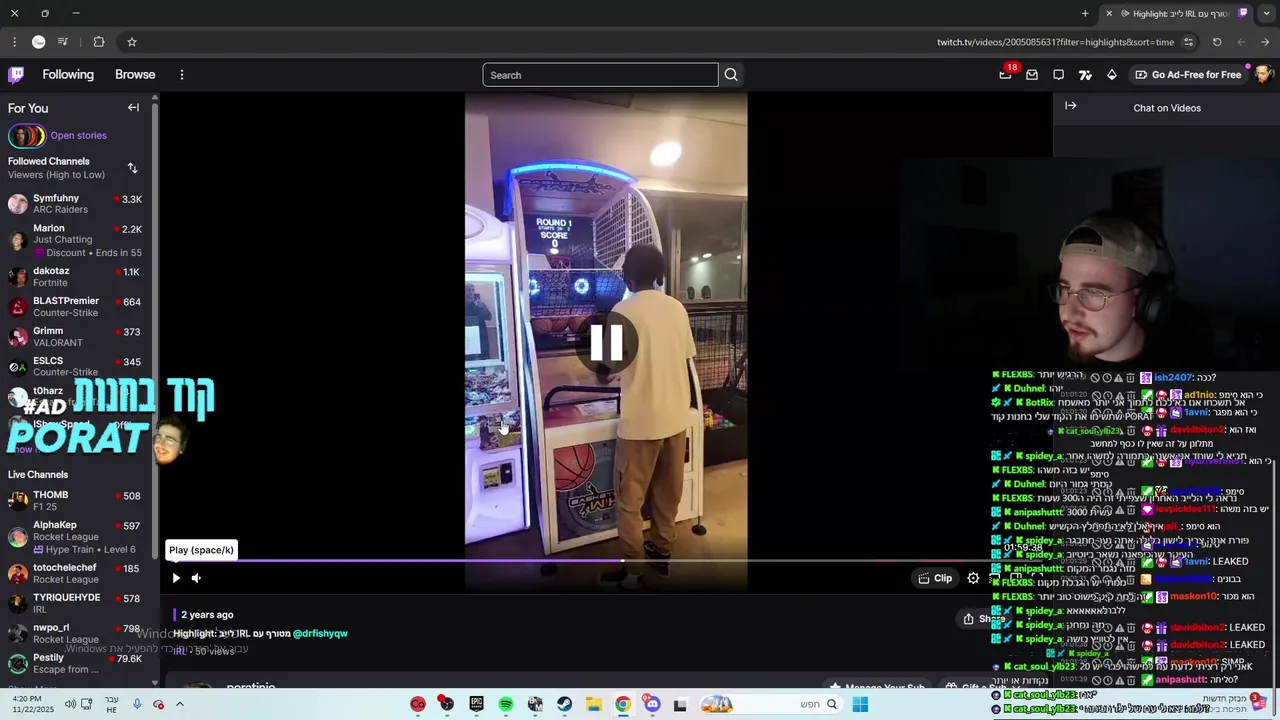Image resolution: width=1280 pixels, height=720 pixels.
Task: Open taskbar volume control
Action: [x=70, y=704]
